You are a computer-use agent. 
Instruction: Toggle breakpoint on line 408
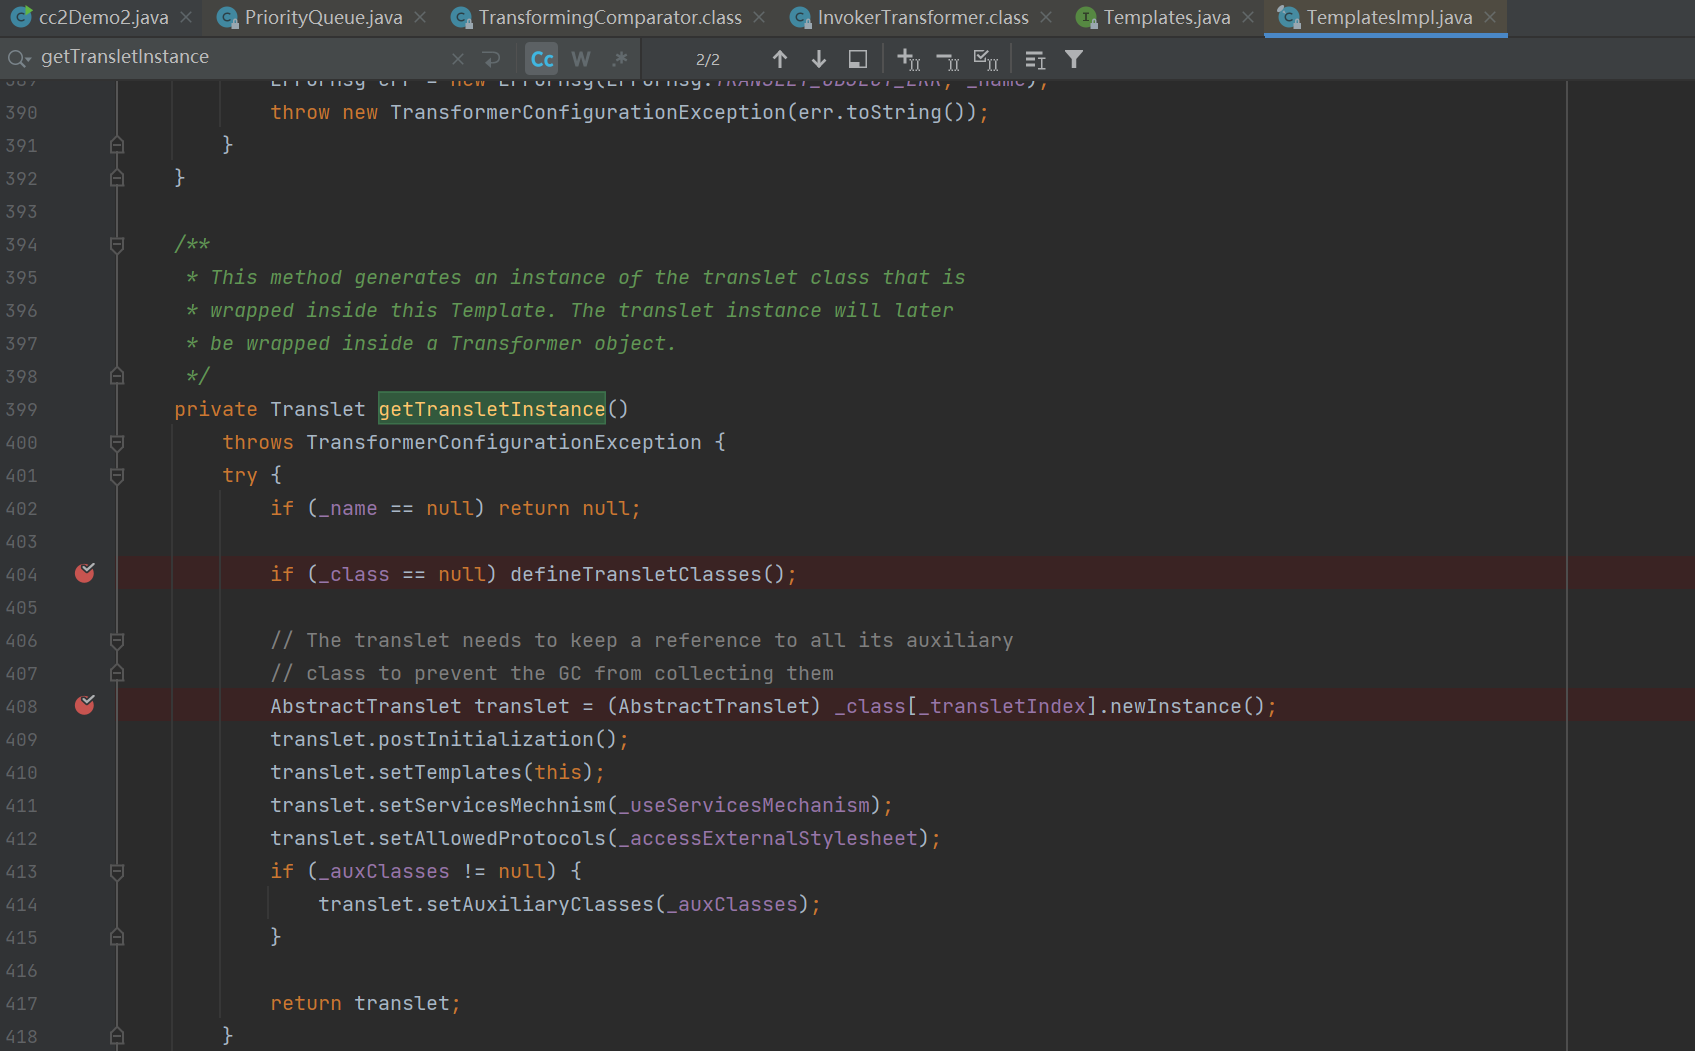coord(85,705)
